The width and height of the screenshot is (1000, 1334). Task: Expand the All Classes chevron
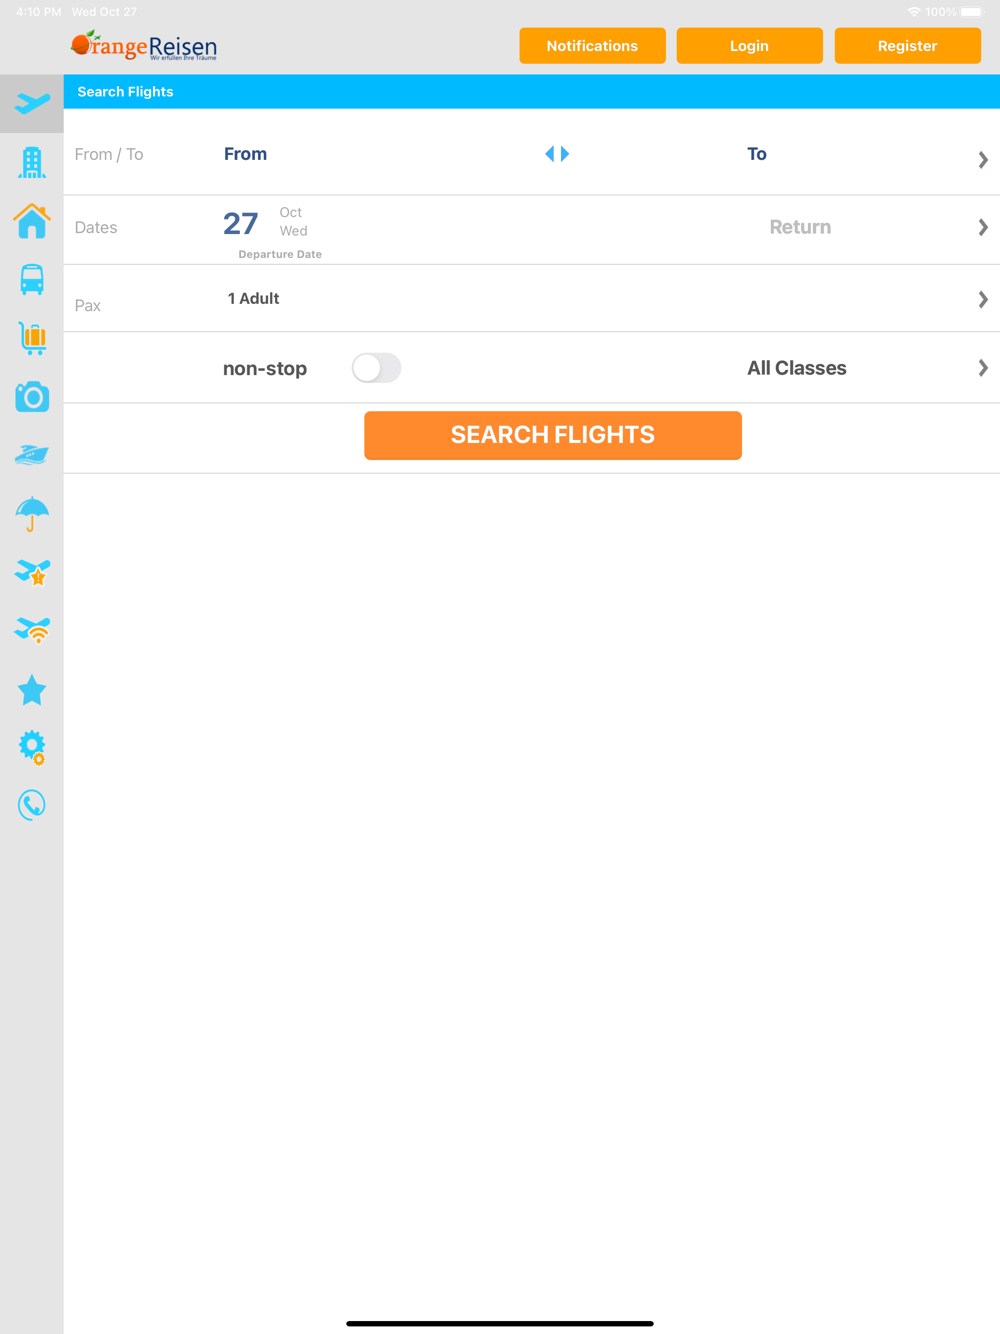point(983,368)
